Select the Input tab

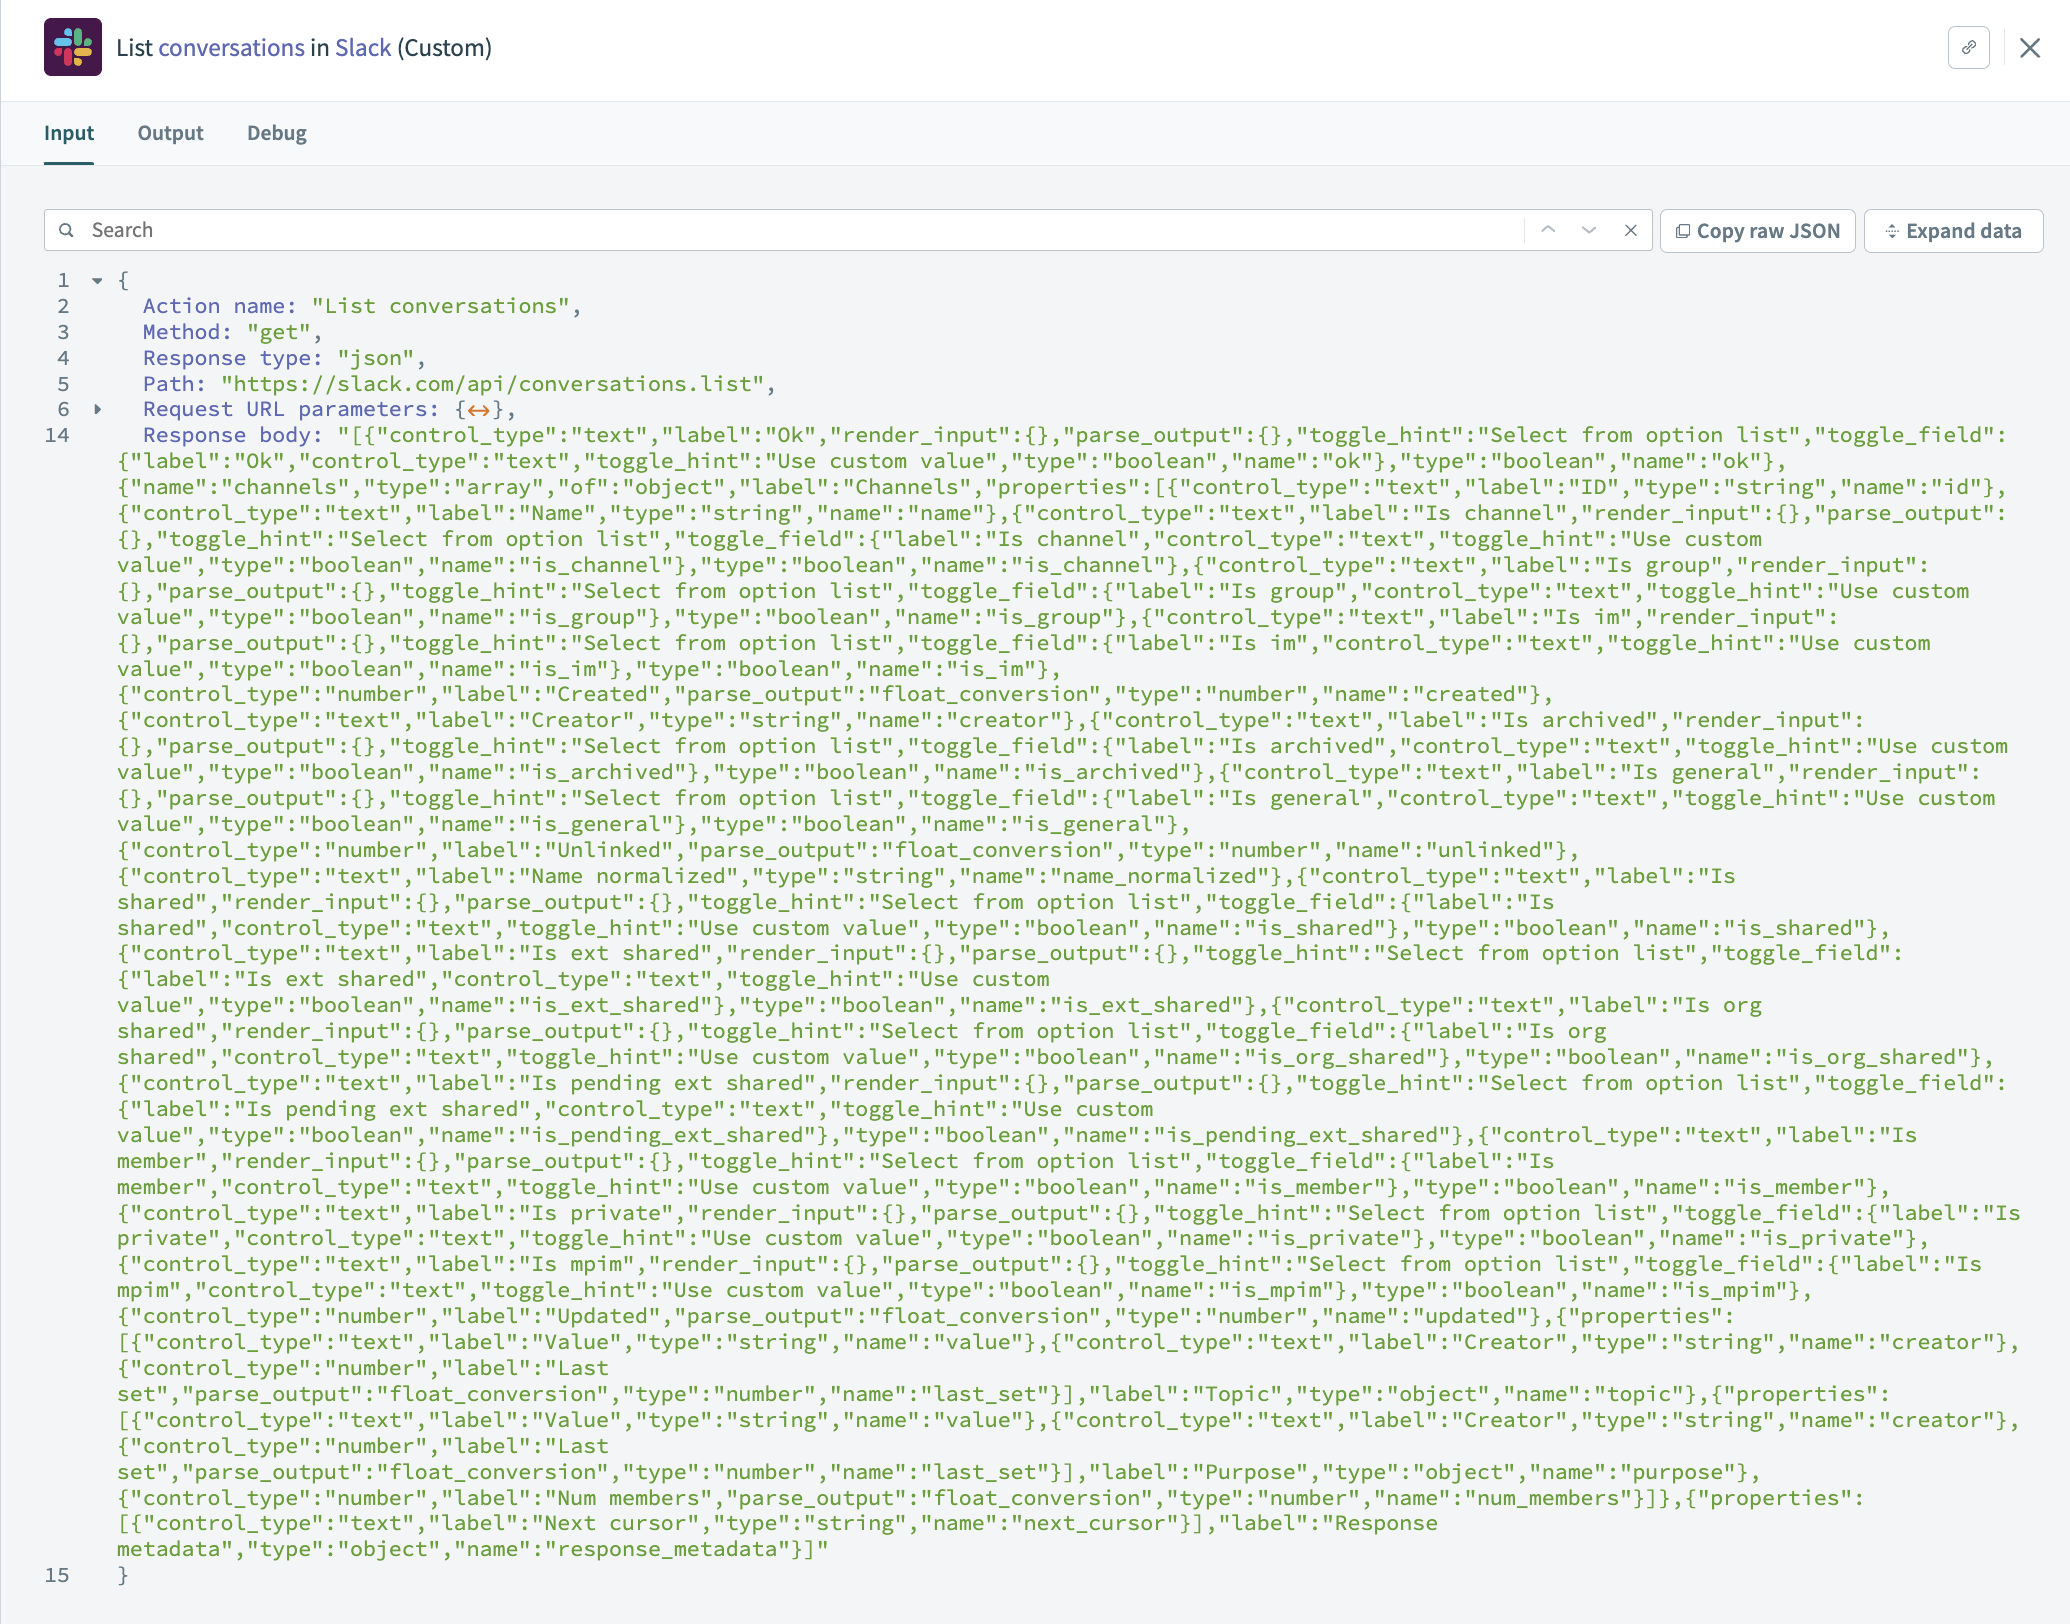(68, 132)
